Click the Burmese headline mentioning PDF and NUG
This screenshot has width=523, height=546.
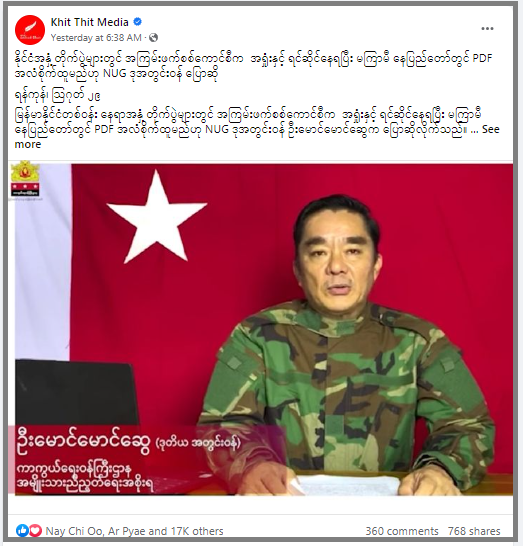[x=253, y=66]
